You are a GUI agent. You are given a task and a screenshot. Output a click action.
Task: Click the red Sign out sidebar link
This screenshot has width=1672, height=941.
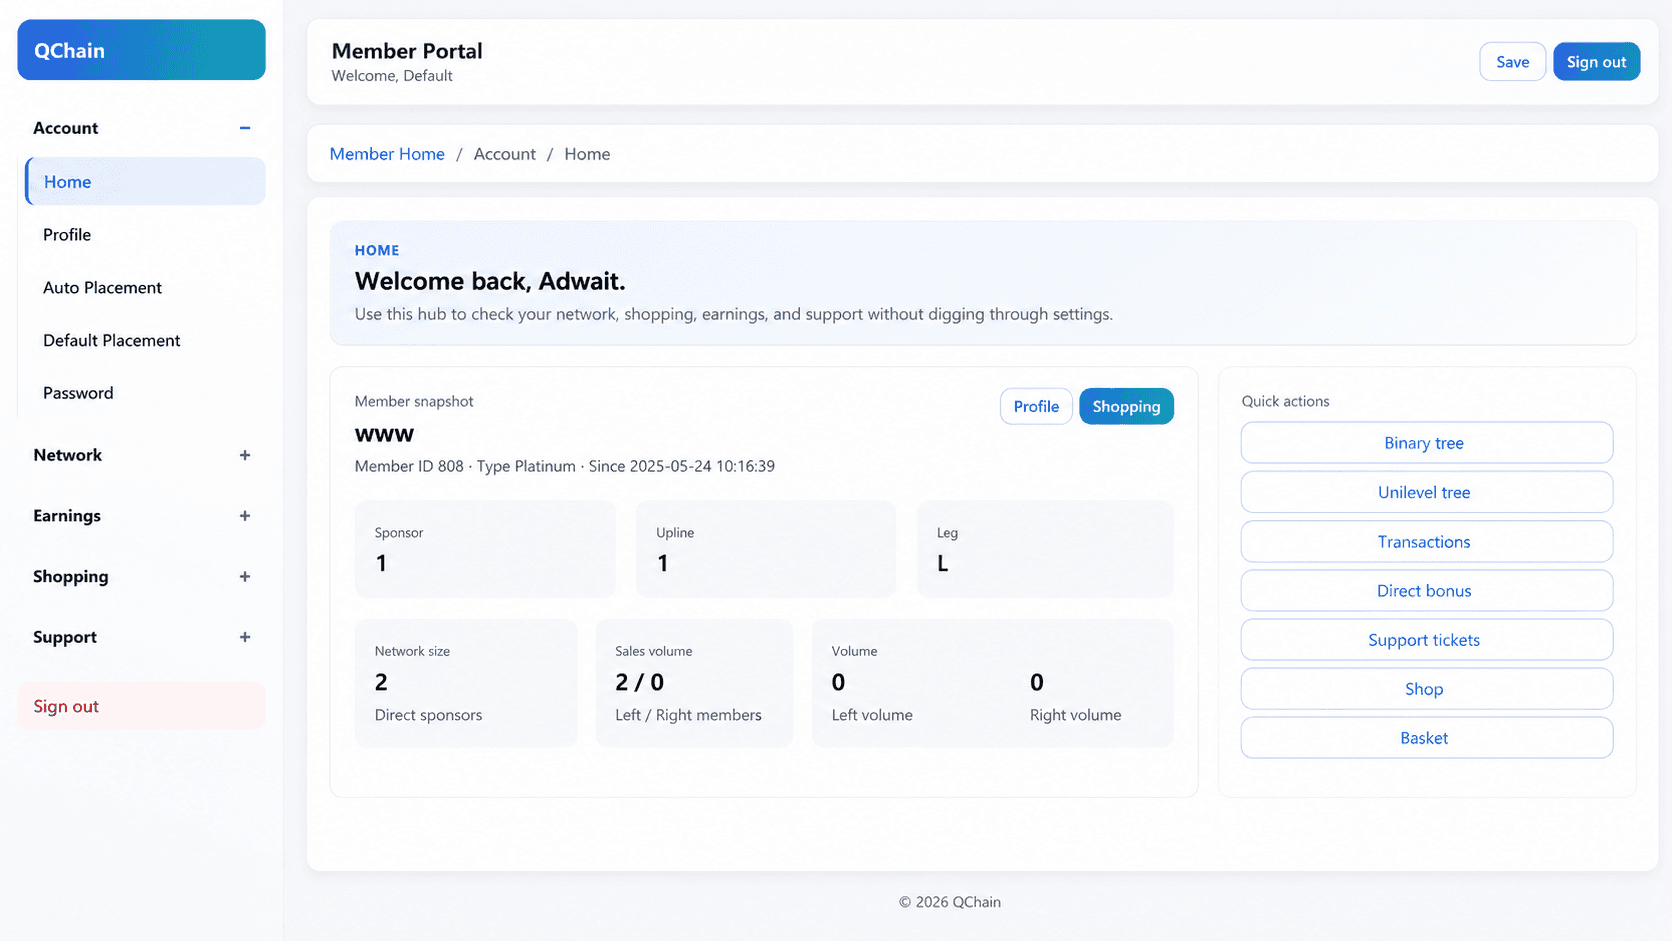coord(141,706)
